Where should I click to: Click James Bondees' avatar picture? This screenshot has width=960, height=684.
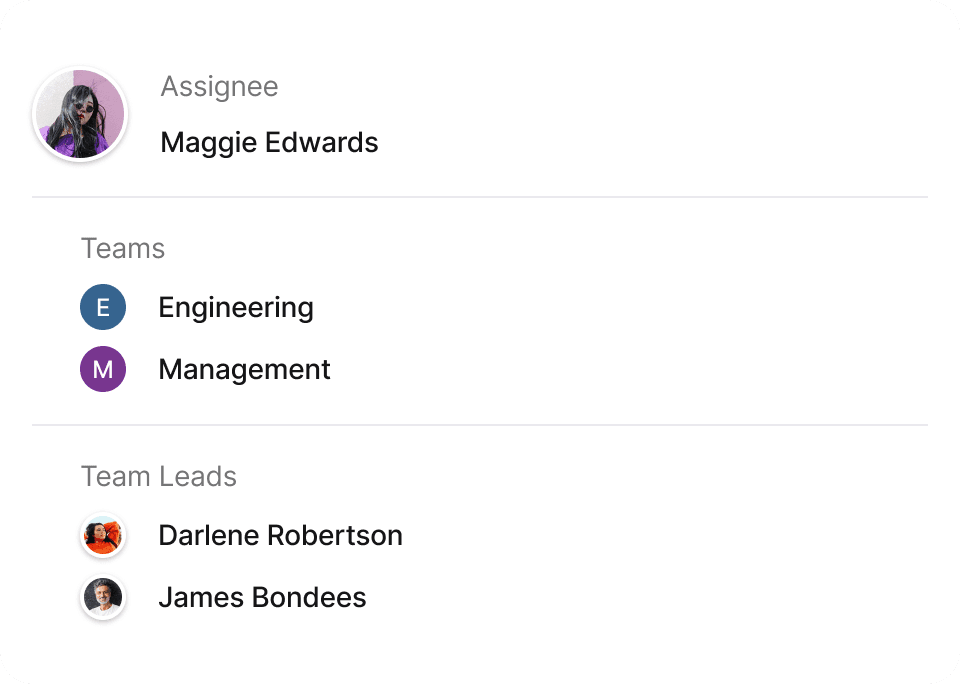click(103, 598)
